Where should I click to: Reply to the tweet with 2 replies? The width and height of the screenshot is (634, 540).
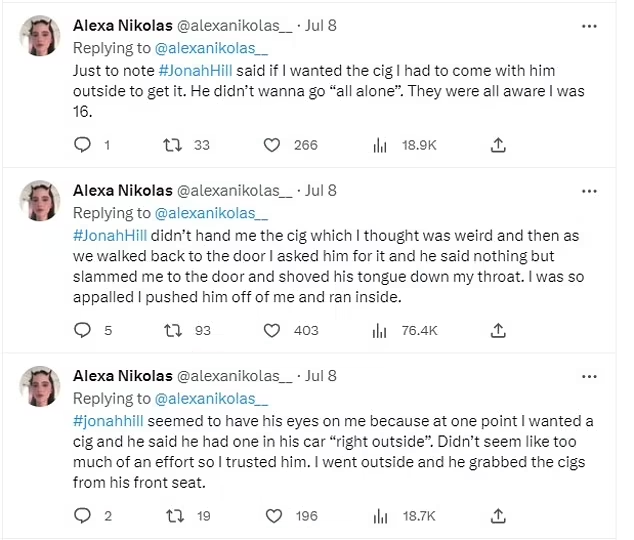click(x=83, y=516)
